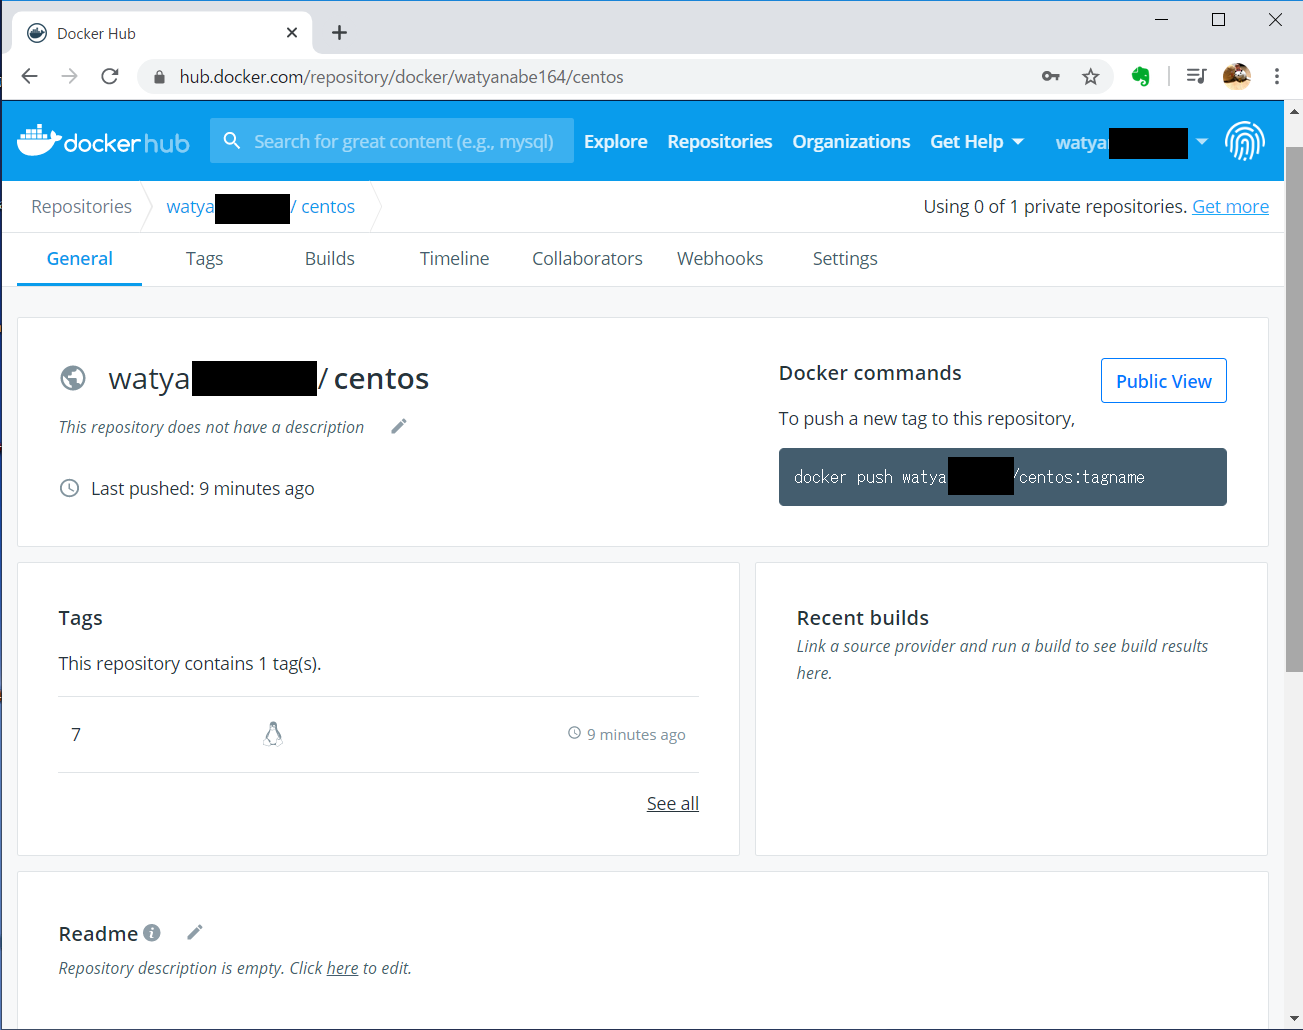Open the media control toolbar icon
The image size is (1303, 1030).
tap(1196, 76)
